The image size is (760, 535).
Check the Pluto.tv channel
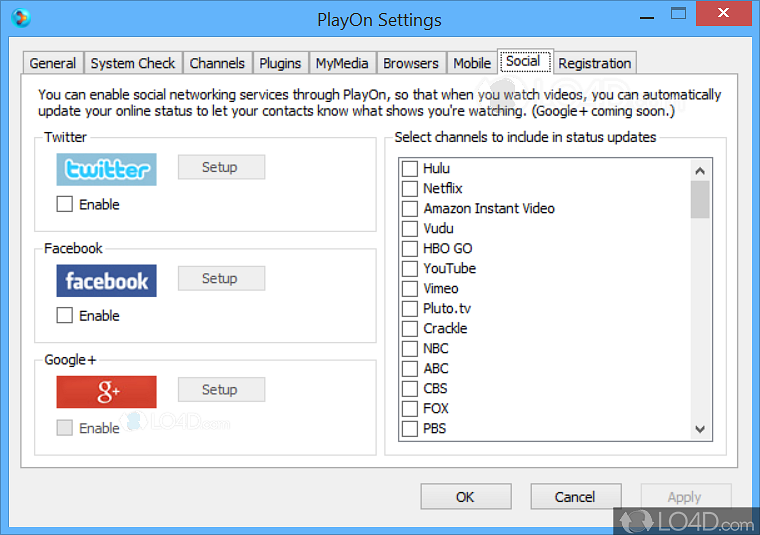(x=410, y=309)
